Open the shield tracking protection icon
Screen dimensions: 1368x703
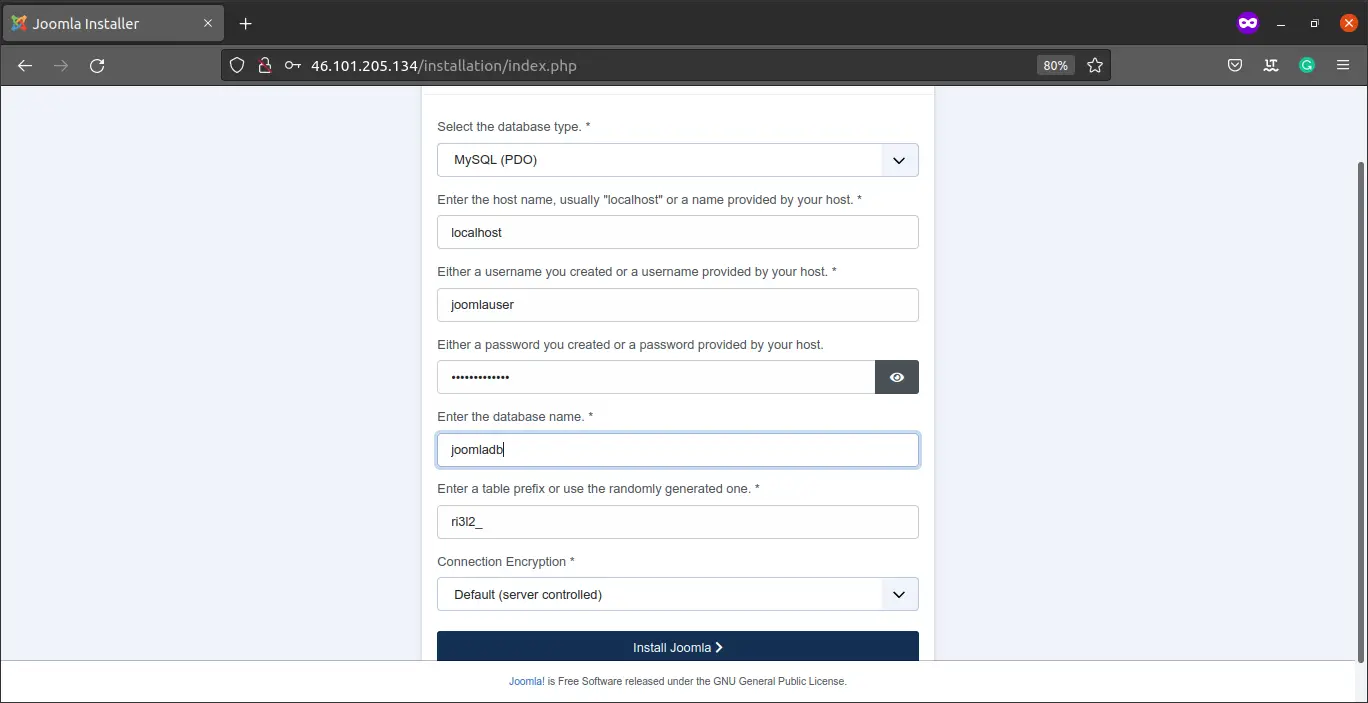click(x=237, y=65)
